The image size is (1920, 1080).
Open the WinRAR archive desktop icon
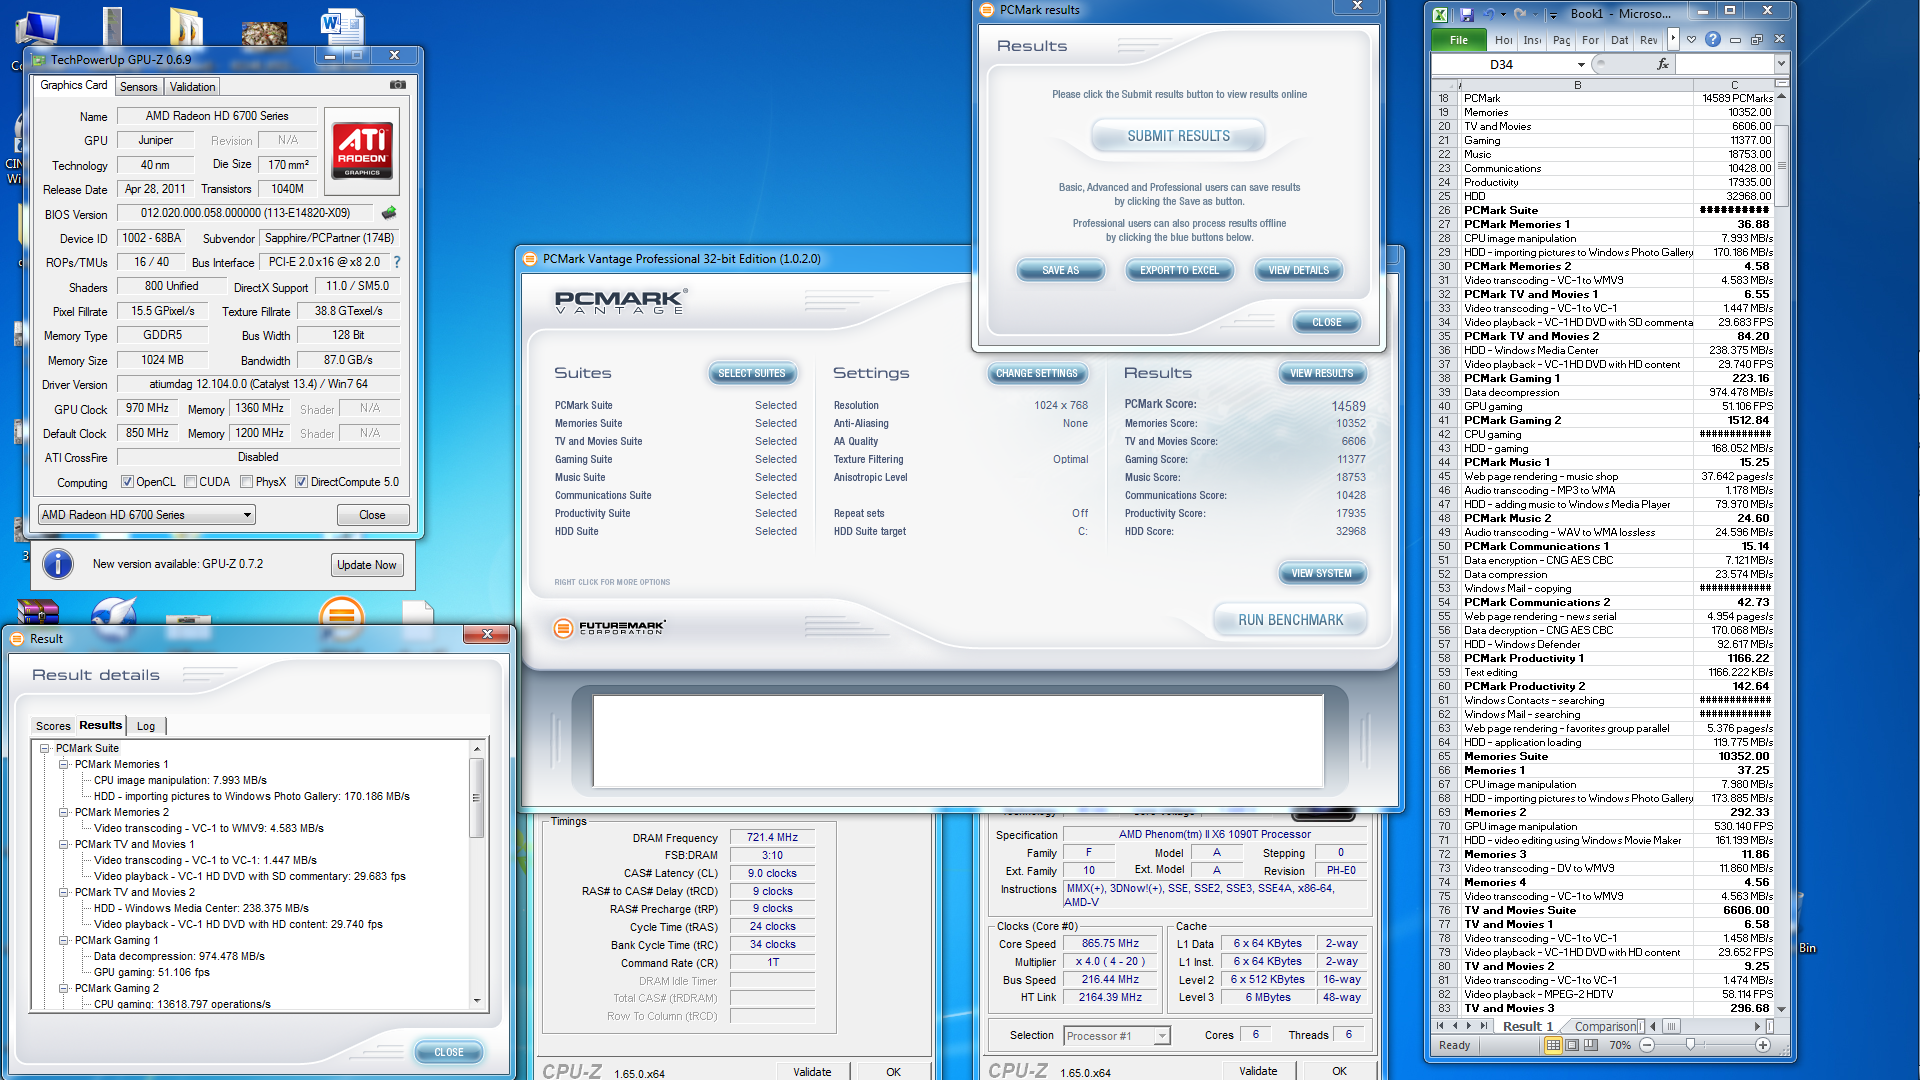38,609
